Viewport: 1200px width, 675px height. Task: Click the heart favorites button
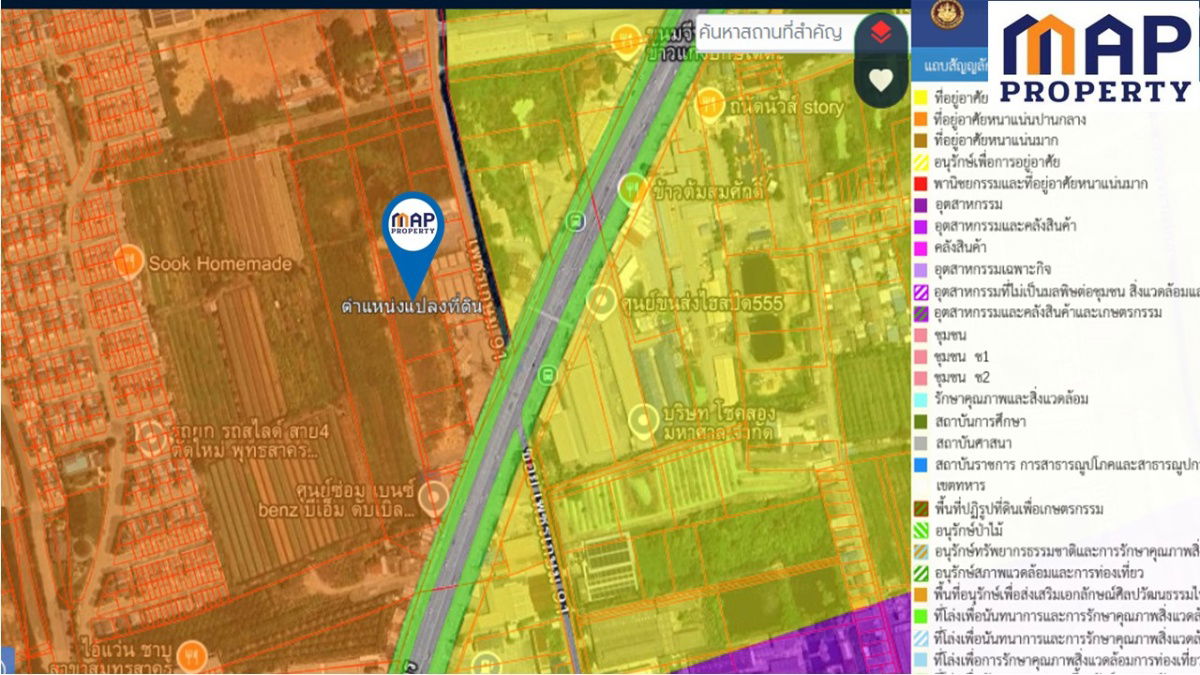pyautogui.click(x=880, y=80)
